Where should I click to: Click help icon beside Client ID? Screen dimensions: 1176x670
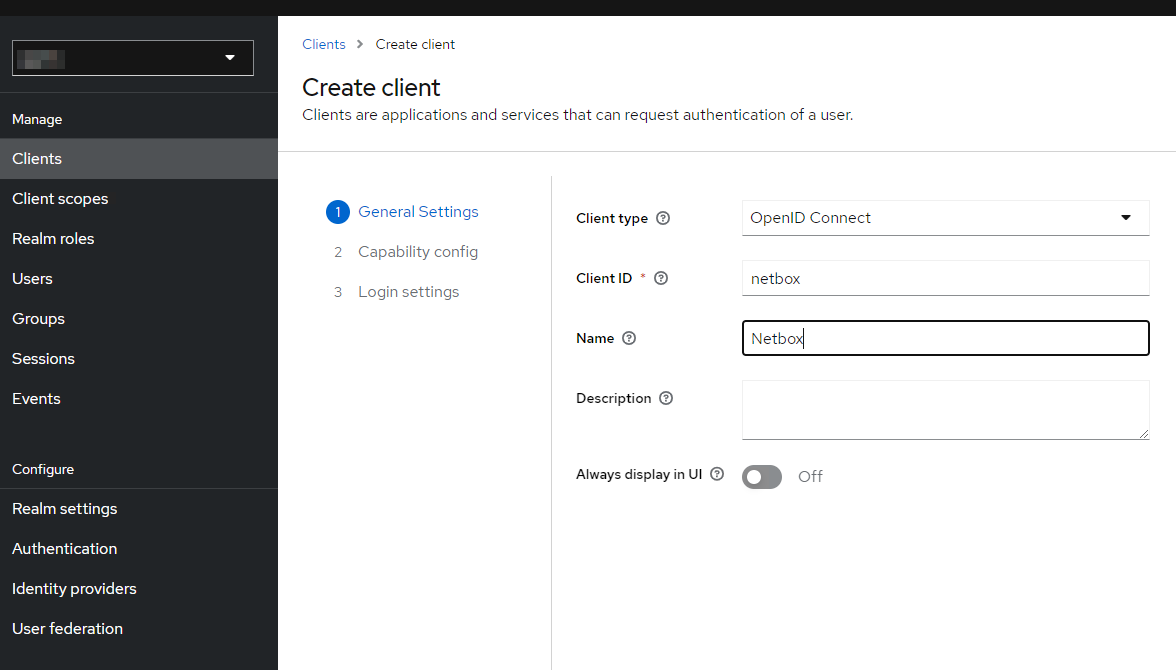tap(660, 278)
